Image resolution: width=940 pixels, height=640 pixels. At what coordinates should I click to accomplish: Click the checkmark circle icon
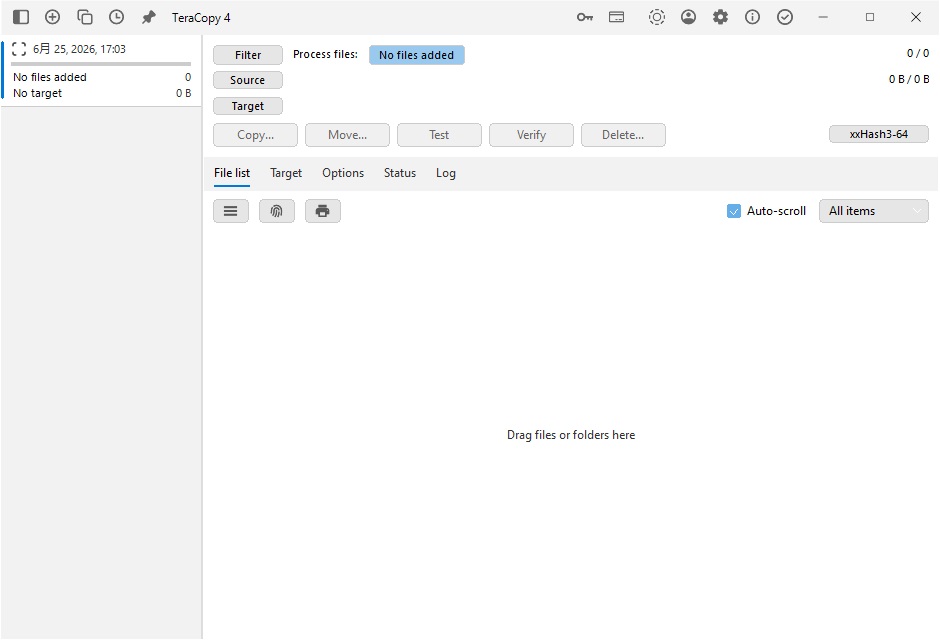click(x=785, y=17)
